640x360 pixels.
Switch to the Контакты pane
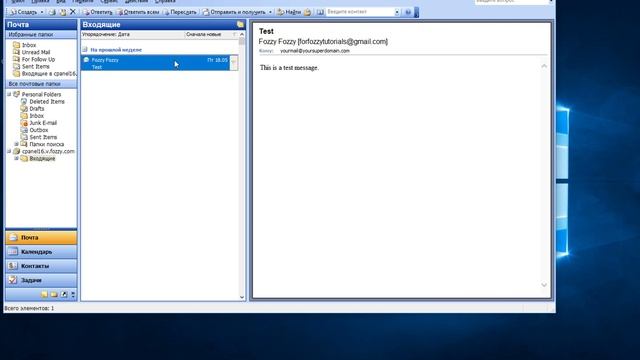tap(41, 266)
